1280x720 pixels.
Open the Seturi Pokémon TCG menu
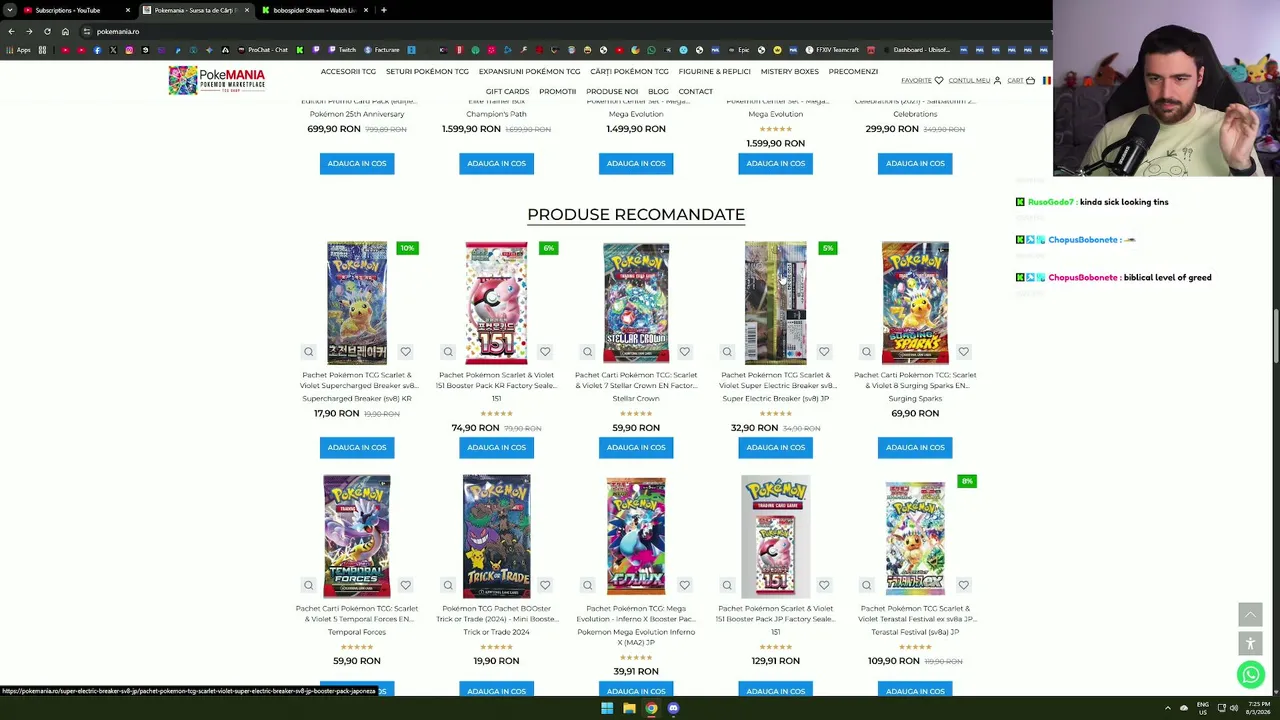[x=427, y=72]
